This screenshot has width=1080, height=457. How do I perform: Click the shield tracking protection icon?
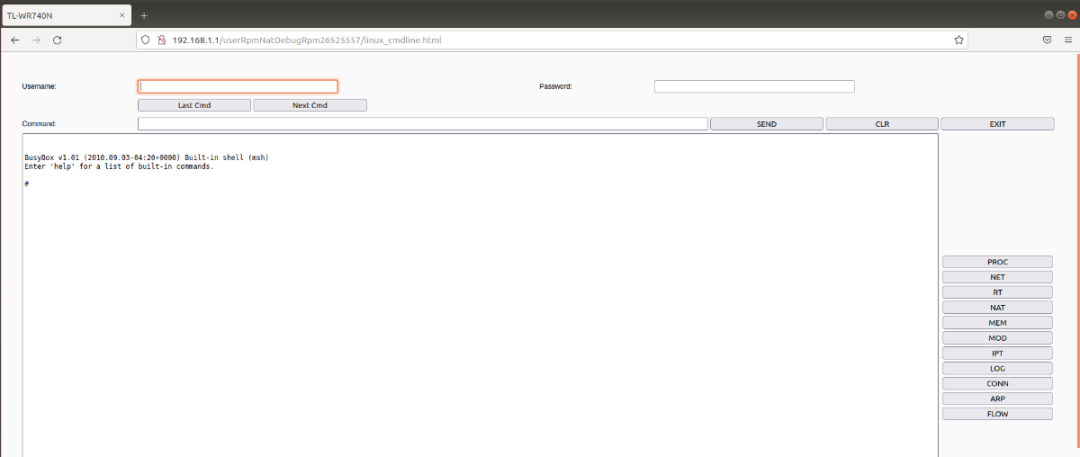pos(145,40)
